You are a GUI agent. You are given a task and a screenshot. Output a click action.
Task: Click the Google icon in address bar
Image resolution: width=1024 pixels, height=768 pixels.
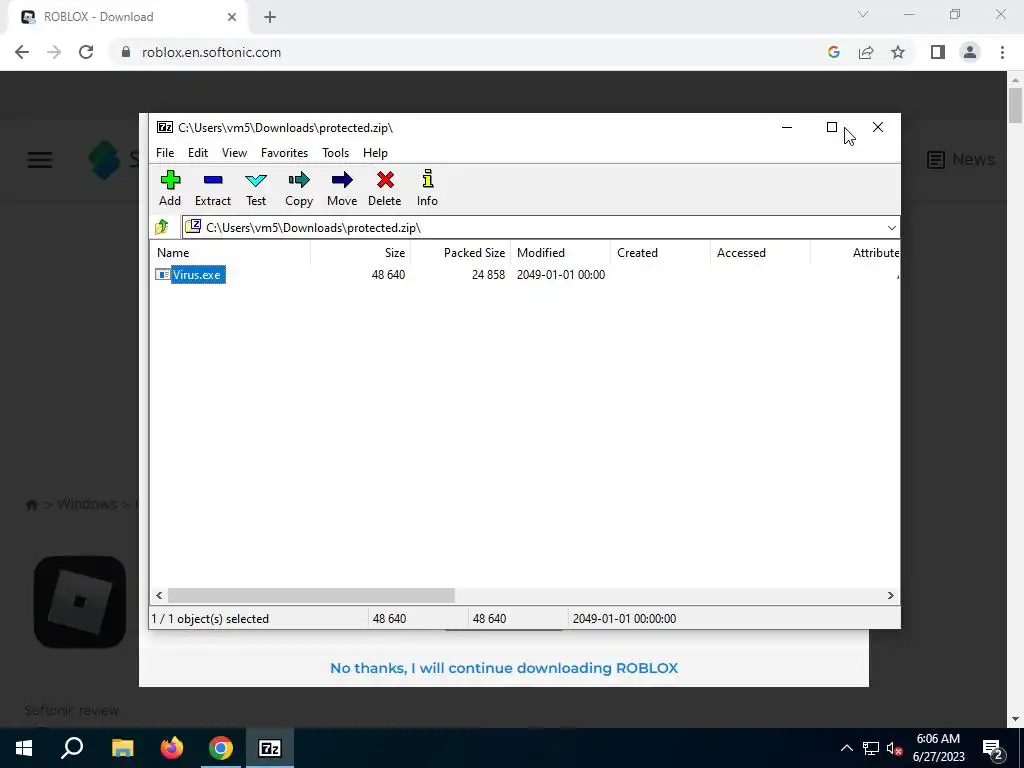tap(834, 52)
